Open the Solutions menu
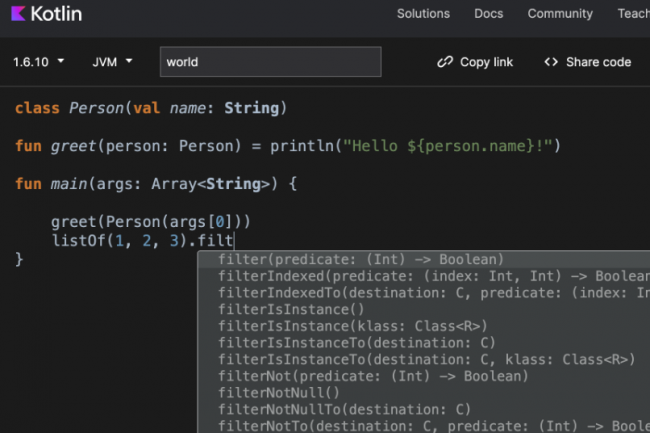650x433 pixels. (x=423, y=14)
